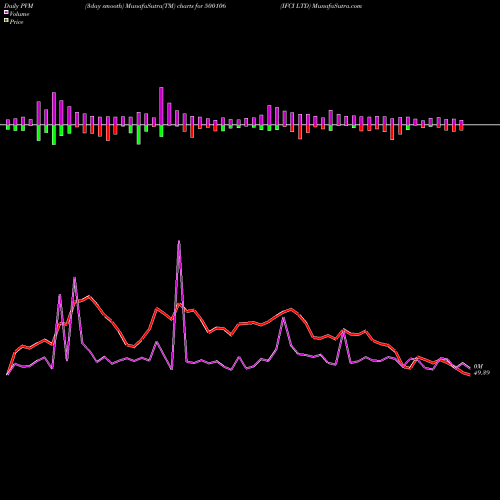Select the 'Price' legend label
Screen dimensions: 500x500
16,22
